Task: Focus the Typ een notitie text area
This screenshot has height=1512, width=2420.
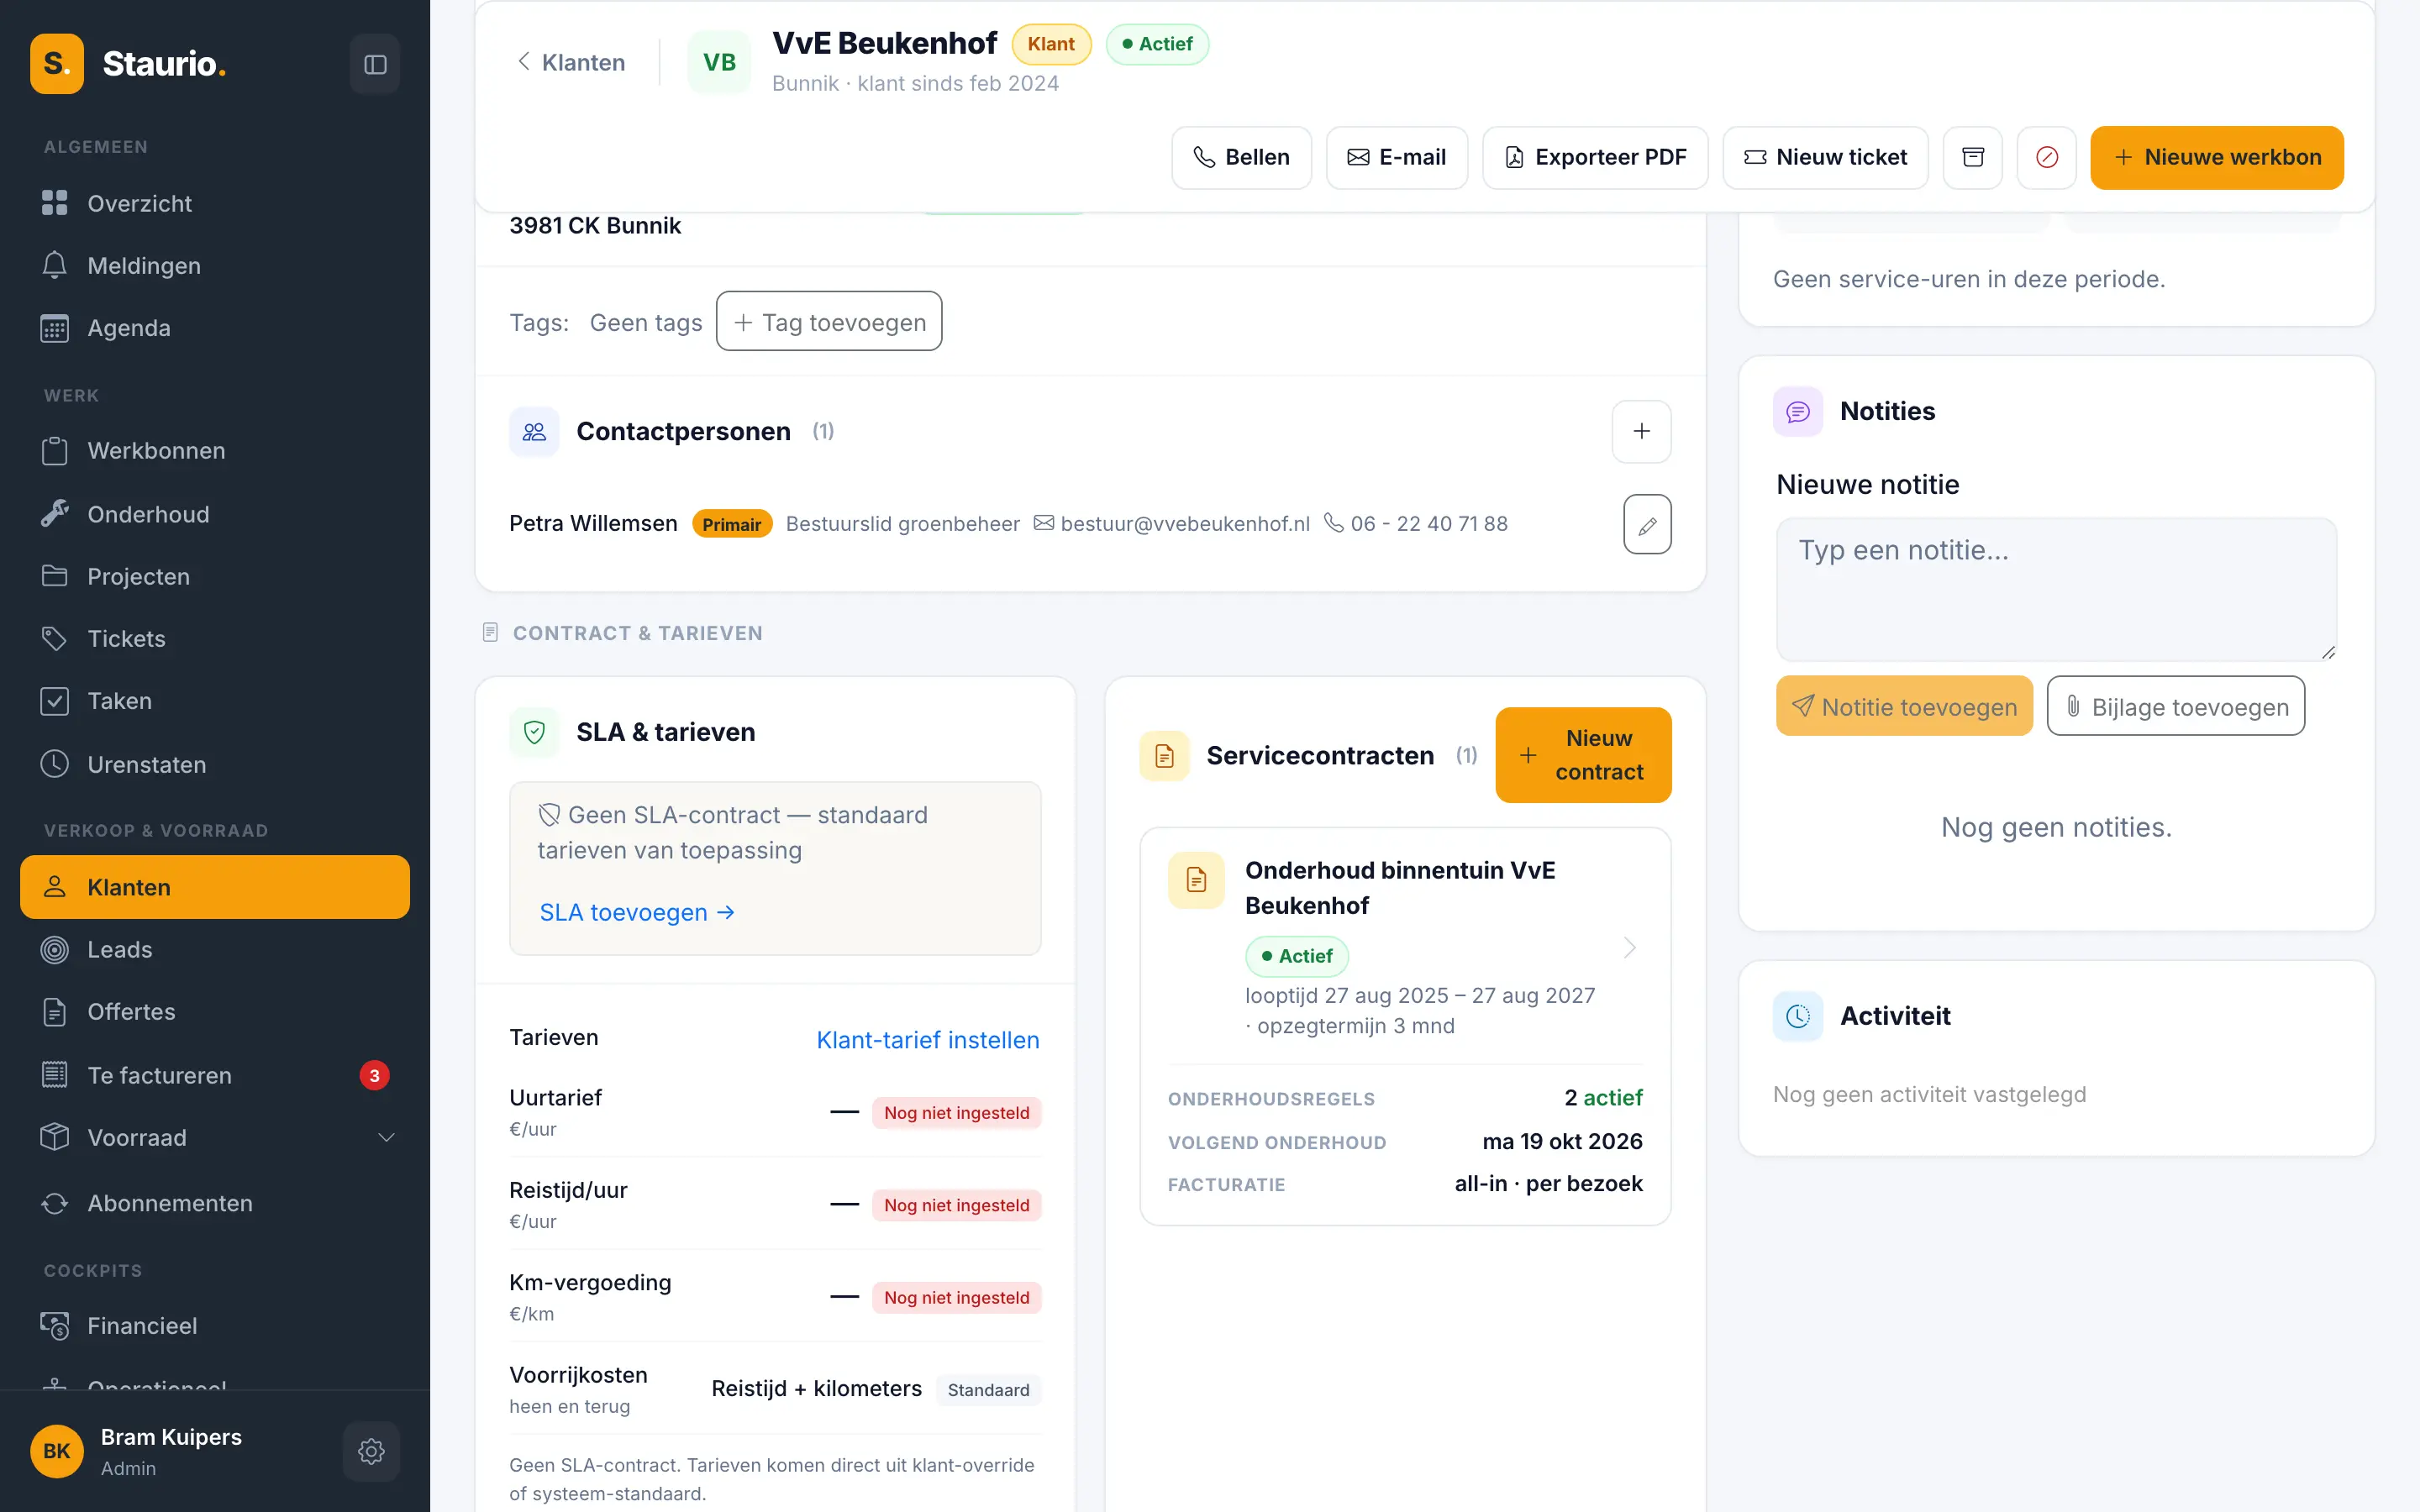Action: click(2055, 589)
